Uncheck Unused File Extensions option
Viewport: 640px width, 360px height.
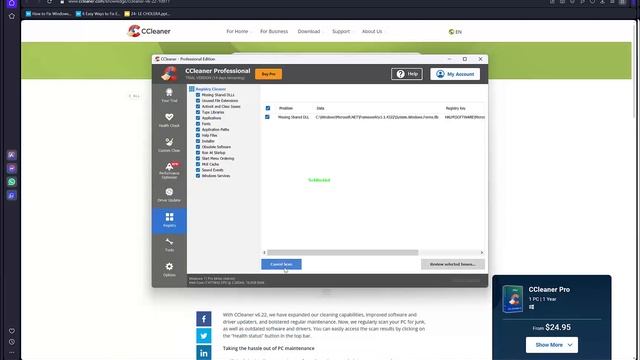click(x=198, y=100)
